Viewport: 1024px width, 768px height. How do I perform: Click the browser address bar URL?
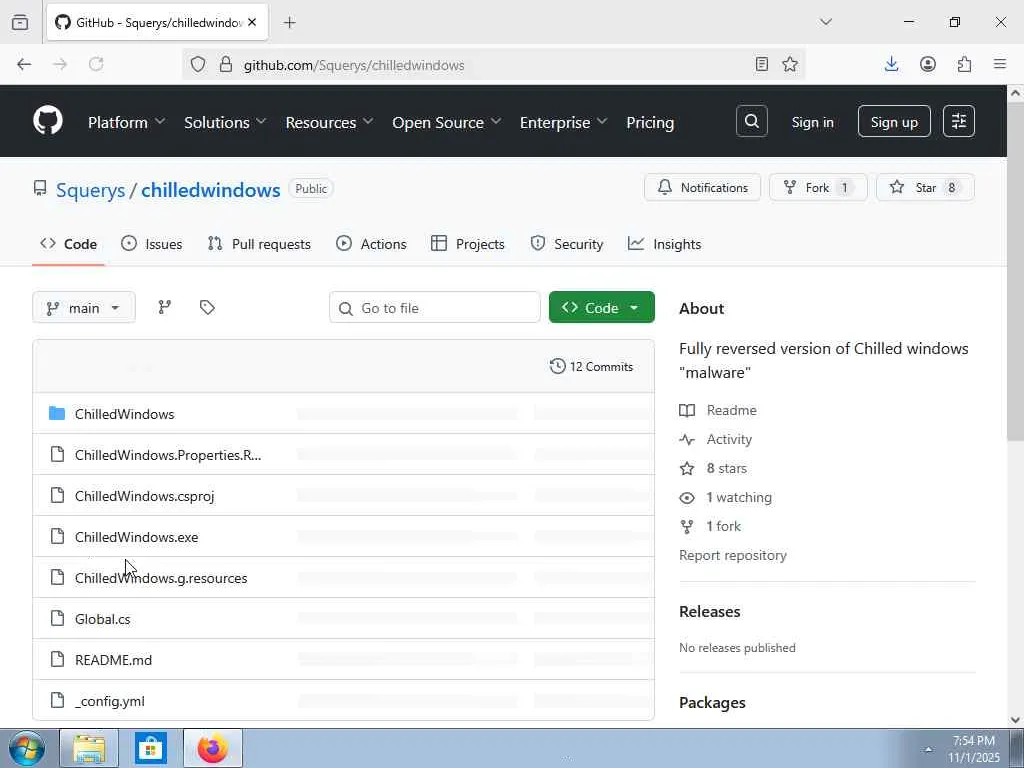click(354, 65)
